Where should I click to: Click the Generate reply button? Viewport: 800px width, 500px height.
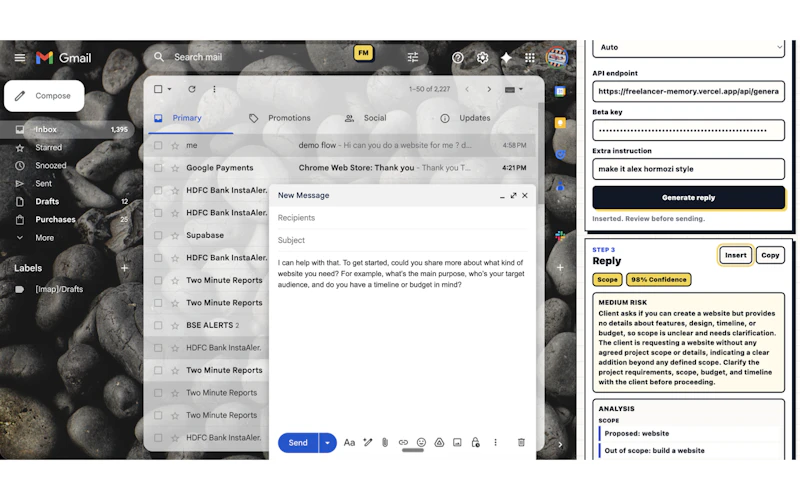[688, 197]
